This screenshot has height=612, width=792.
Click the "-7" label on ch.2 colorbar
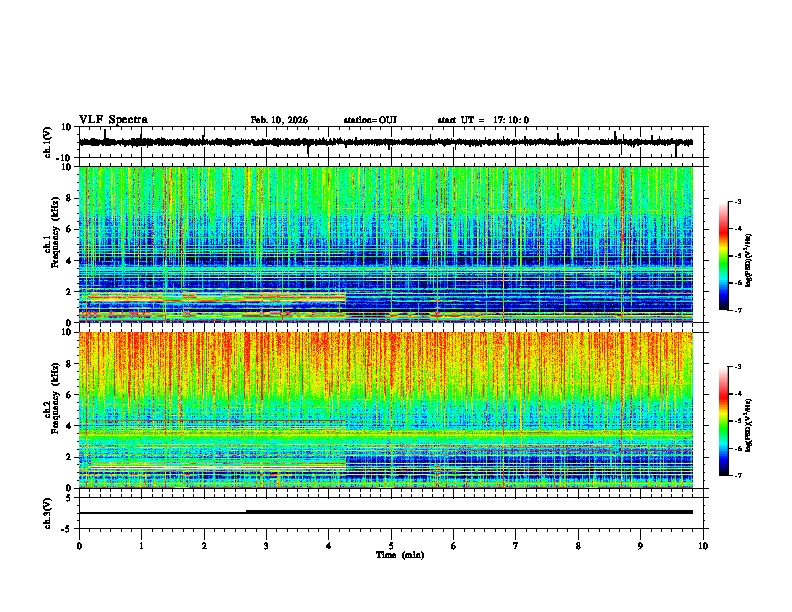pos(738,475)
